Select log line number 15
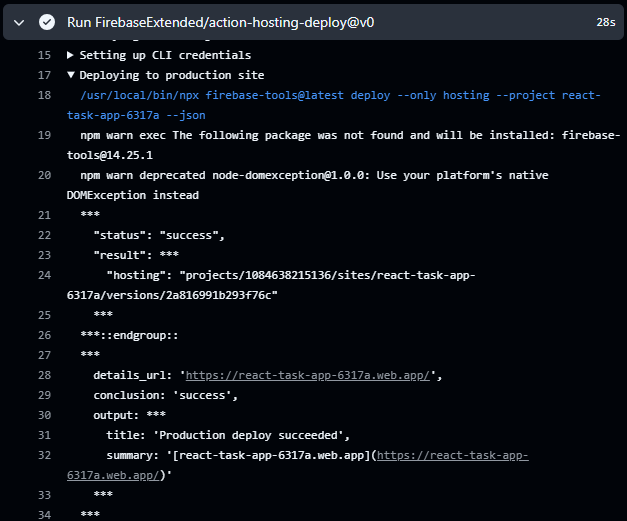 44,55
